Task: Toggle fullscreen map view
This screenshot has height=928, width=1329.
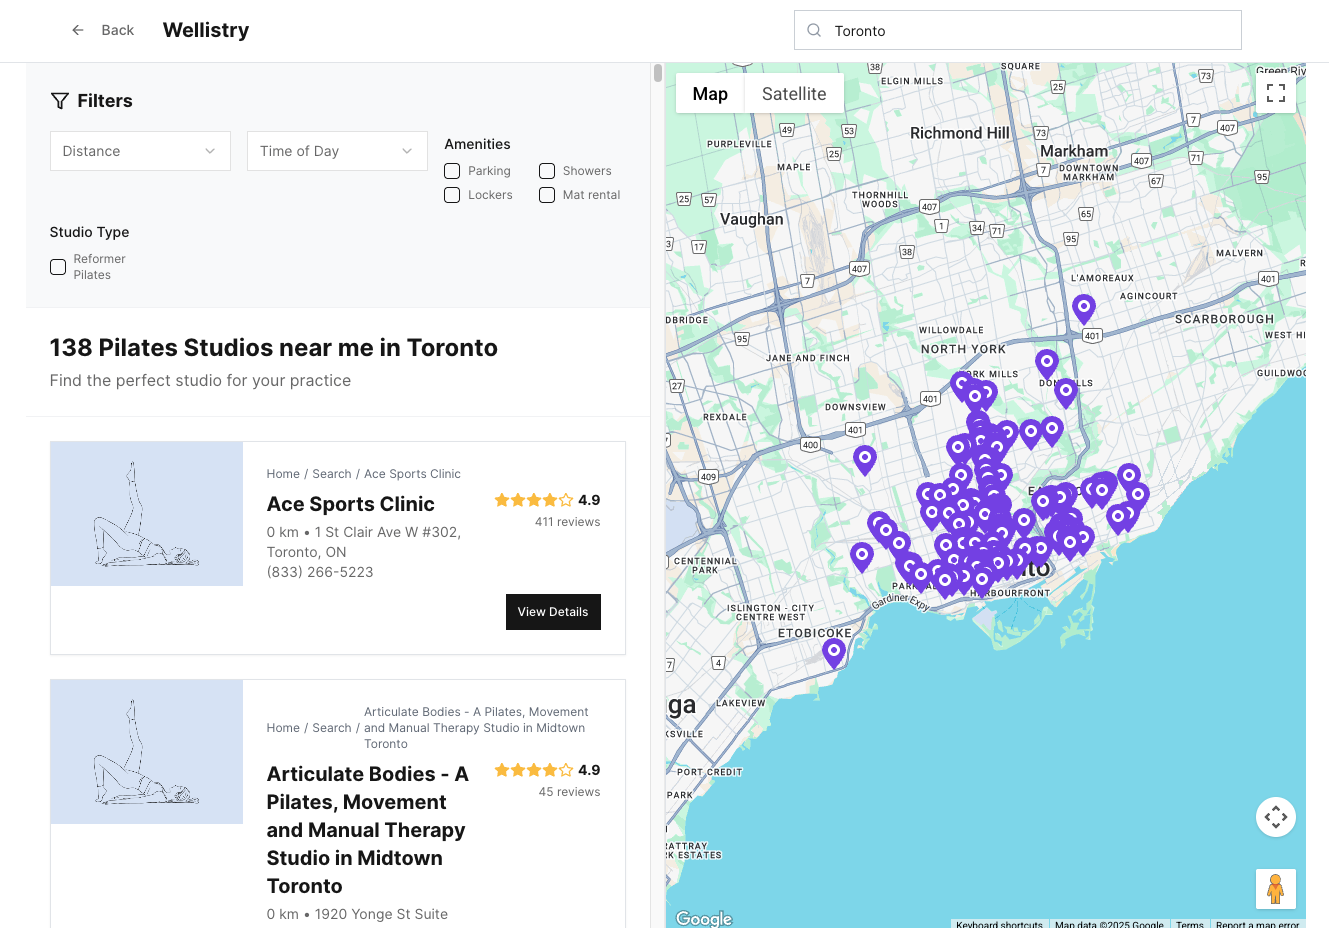Action: [x=1276, y=93]
